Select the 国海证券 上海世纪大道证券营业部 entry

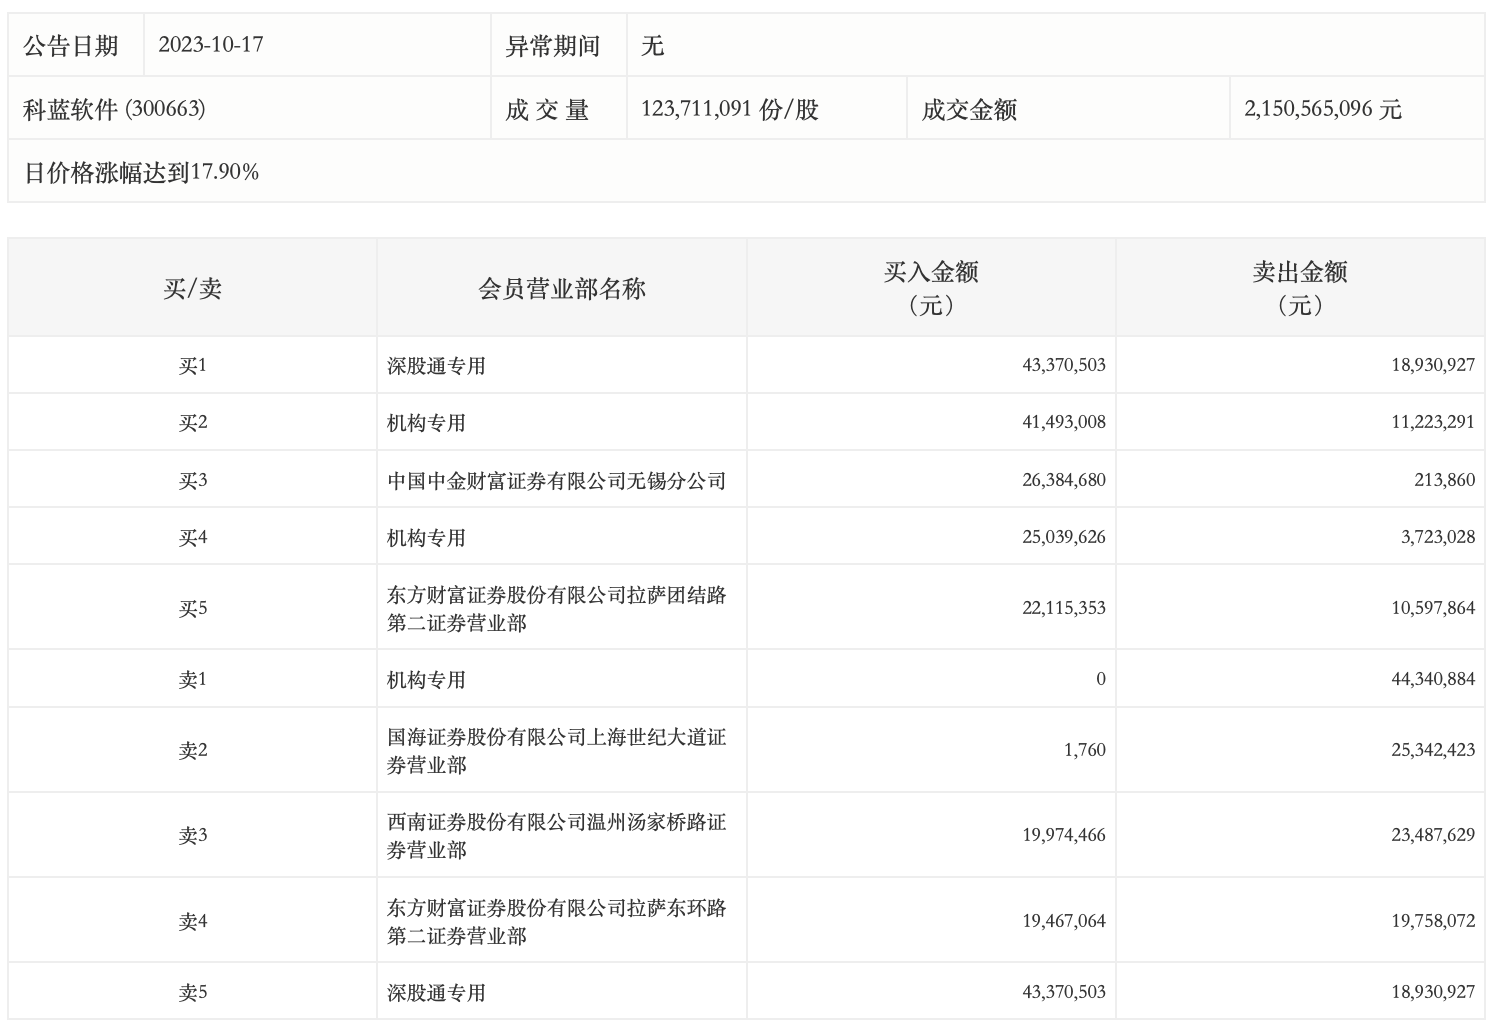tap(556, 750)
